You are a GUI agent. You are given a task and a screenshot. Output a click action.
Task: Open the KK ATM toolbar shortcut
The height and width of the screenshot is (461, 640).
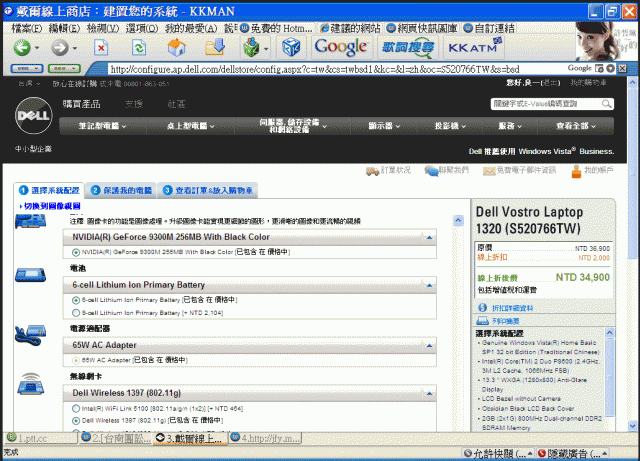tap(475, 47)
